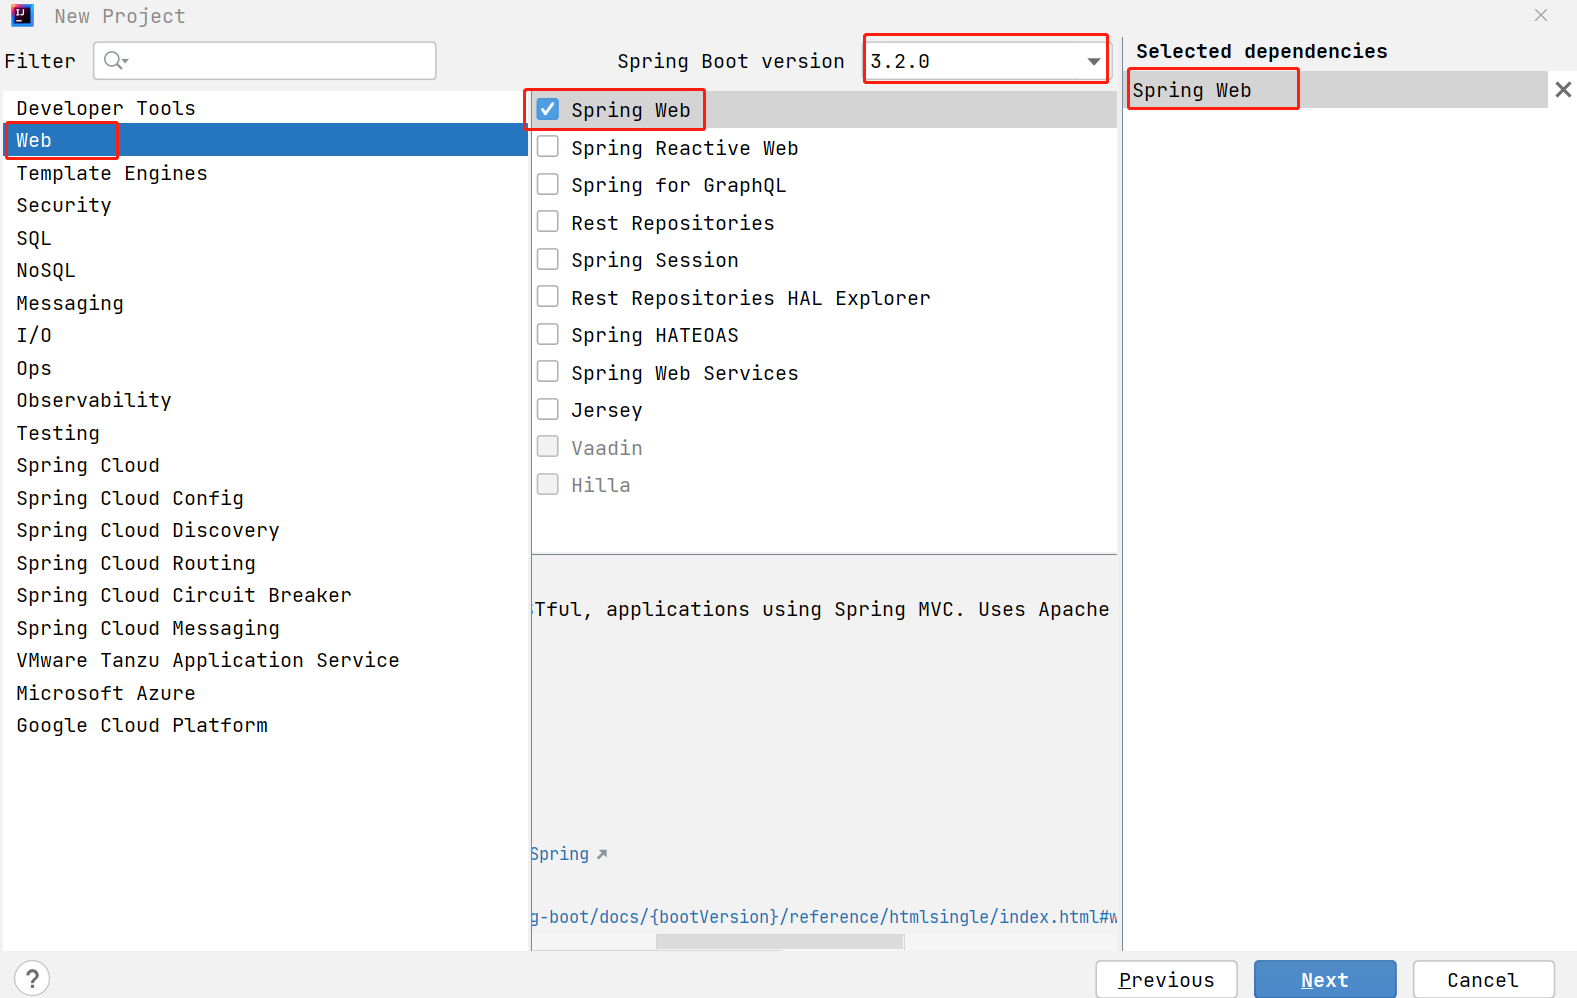The width and height of the screenshot is (1577, 998).
Task: Select the Messaging category
Action: (265, 303)
